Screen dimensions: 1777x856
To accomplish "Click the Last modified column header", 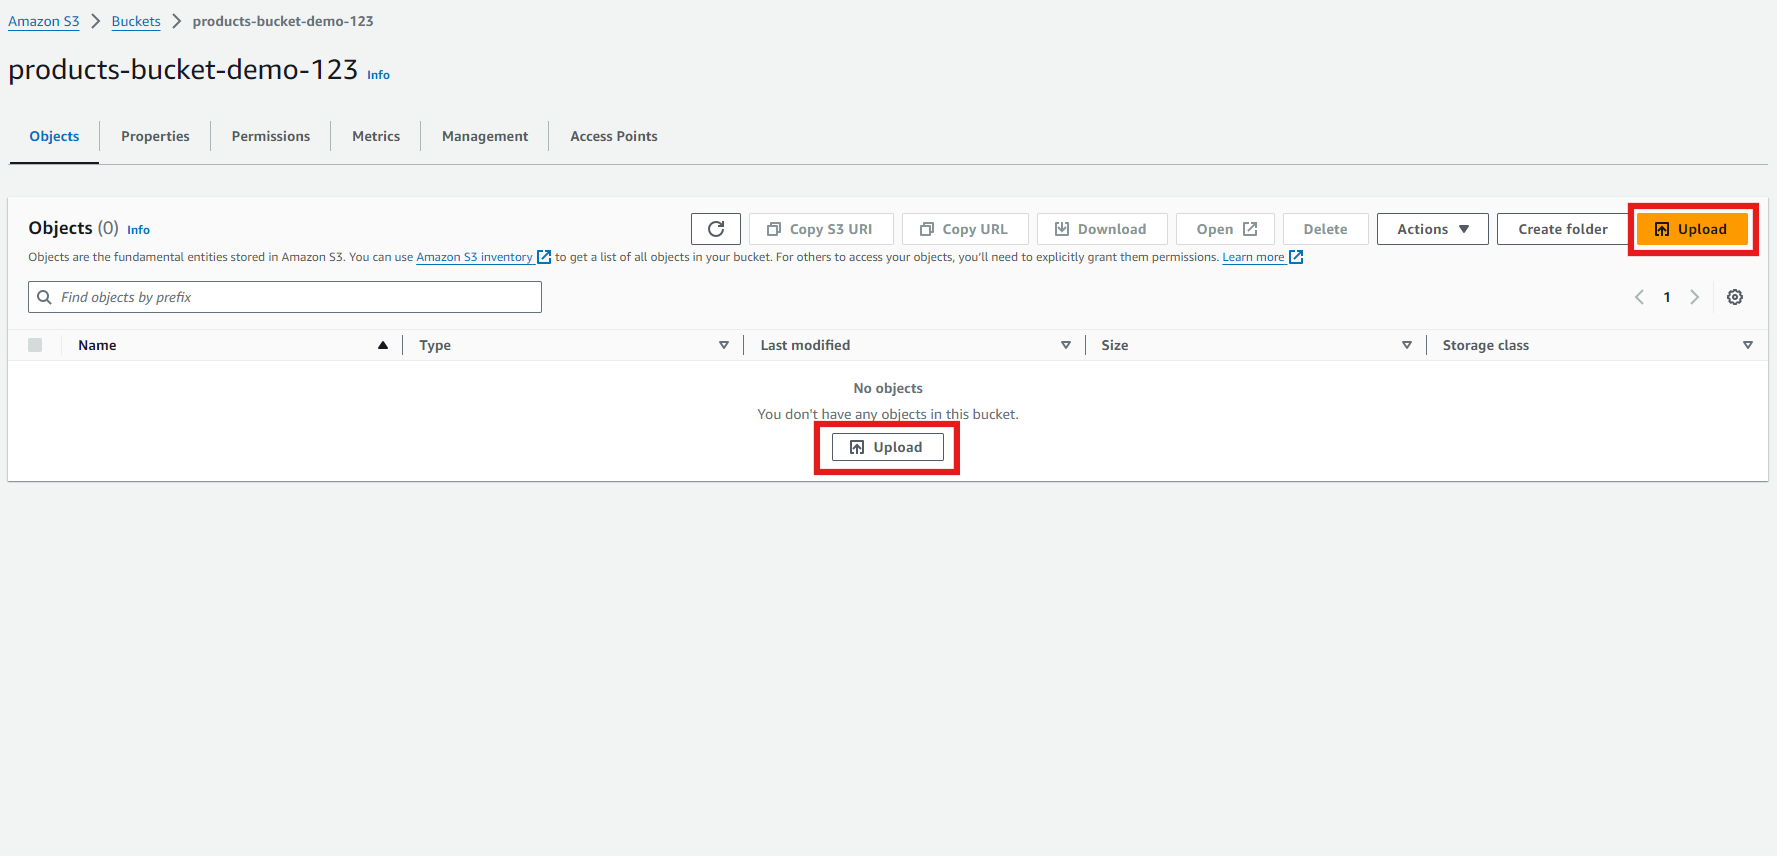I will (x=805, y=345).
